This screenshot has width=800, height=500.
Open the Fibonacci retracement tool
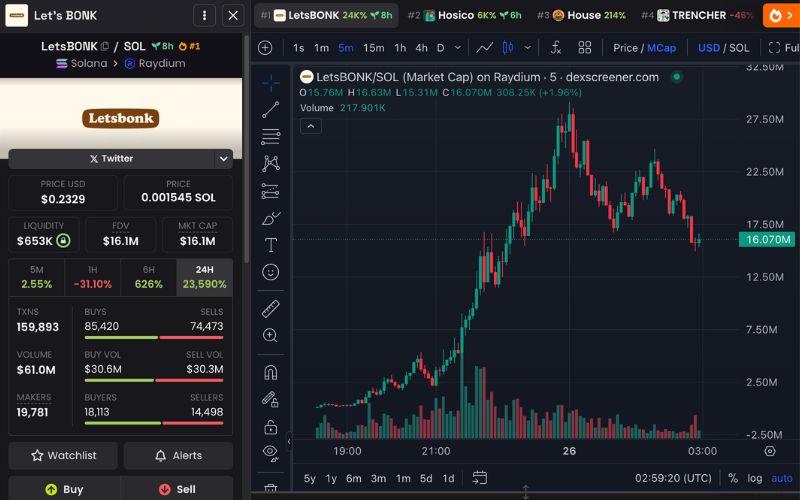[271, 137]
